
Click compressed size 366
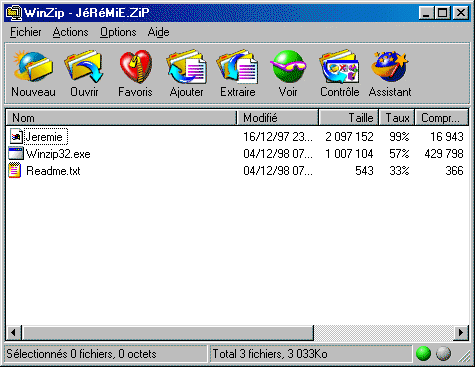point(455,171)
